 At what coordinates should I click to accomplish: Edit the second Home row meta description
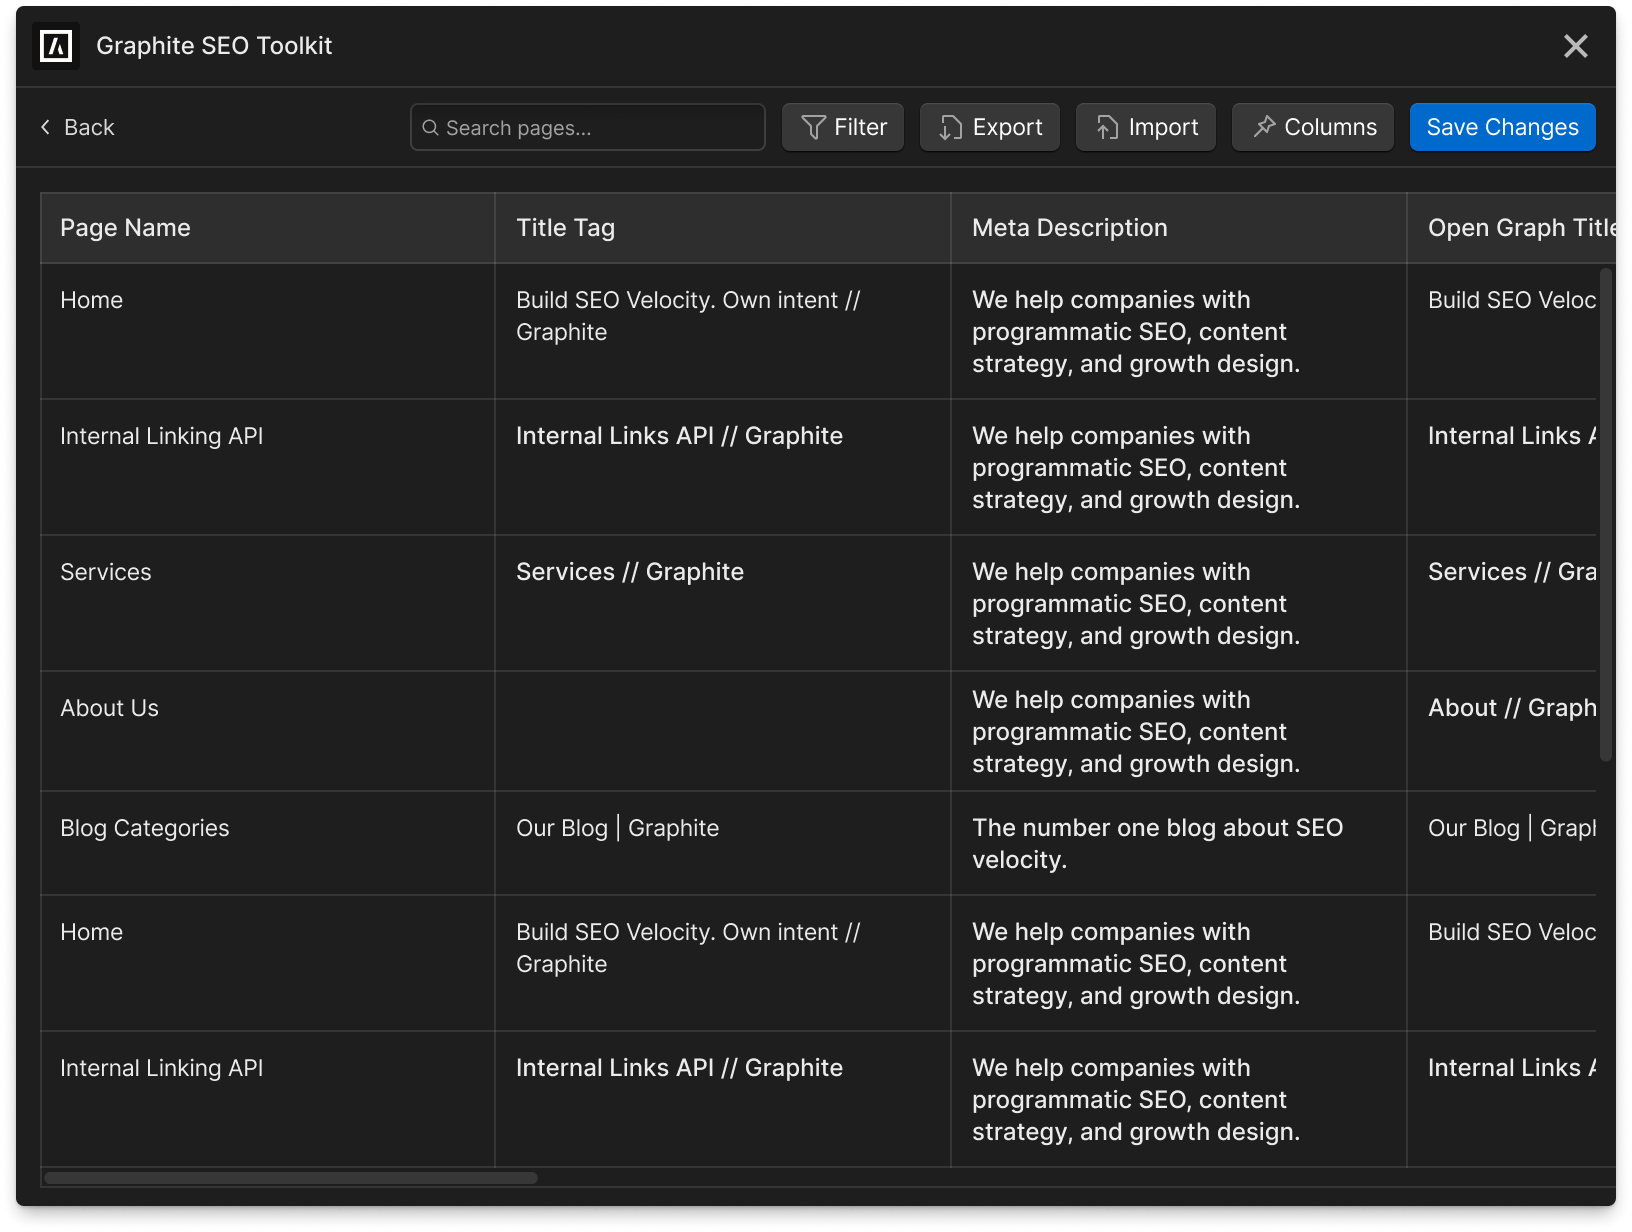click(1179, 963)
